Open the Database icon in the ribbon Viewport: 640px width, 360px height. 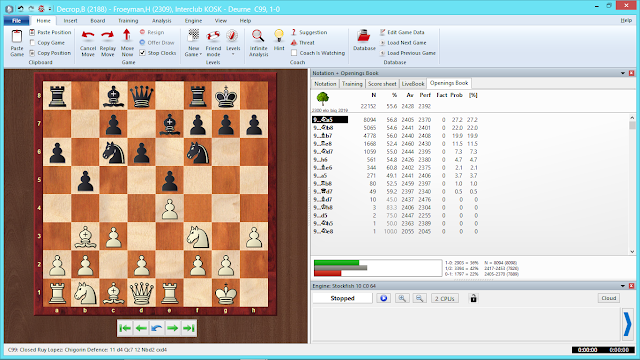(x=363, y=36)
